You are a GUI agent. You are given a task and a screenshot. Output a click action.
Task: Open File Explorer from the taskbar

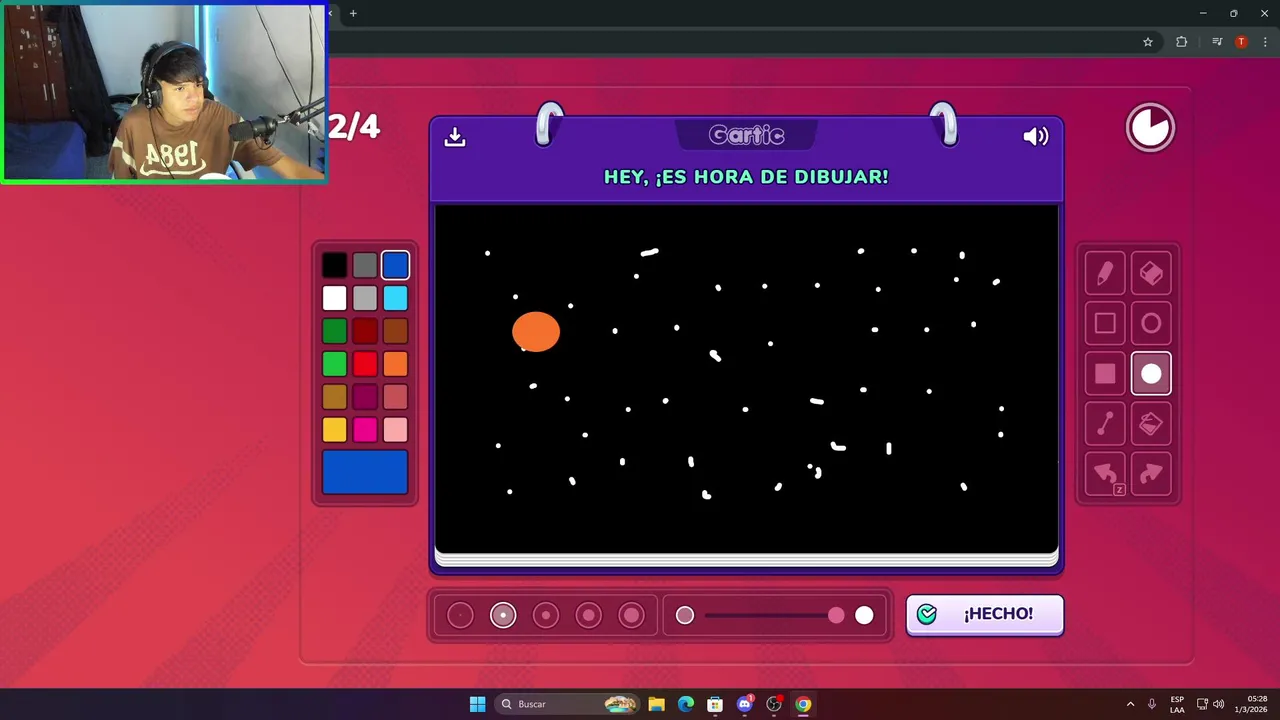click(x=656, y=704)
